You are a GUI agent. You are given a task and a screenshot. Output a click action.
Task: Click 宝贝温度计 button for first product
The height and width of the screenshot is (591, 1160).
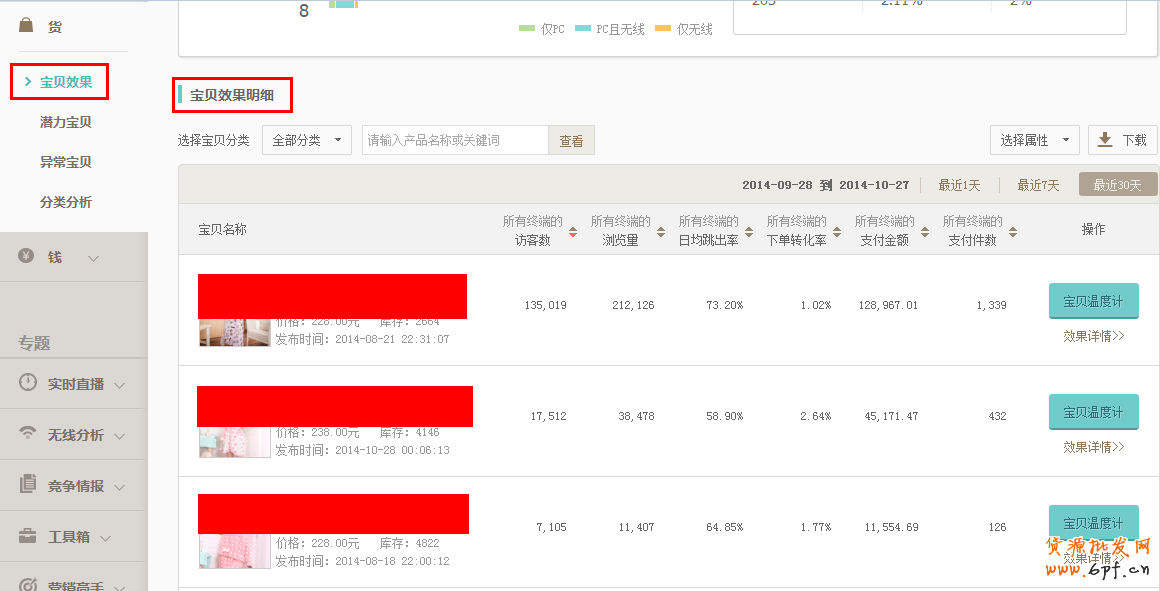[x=1093, y=301]
